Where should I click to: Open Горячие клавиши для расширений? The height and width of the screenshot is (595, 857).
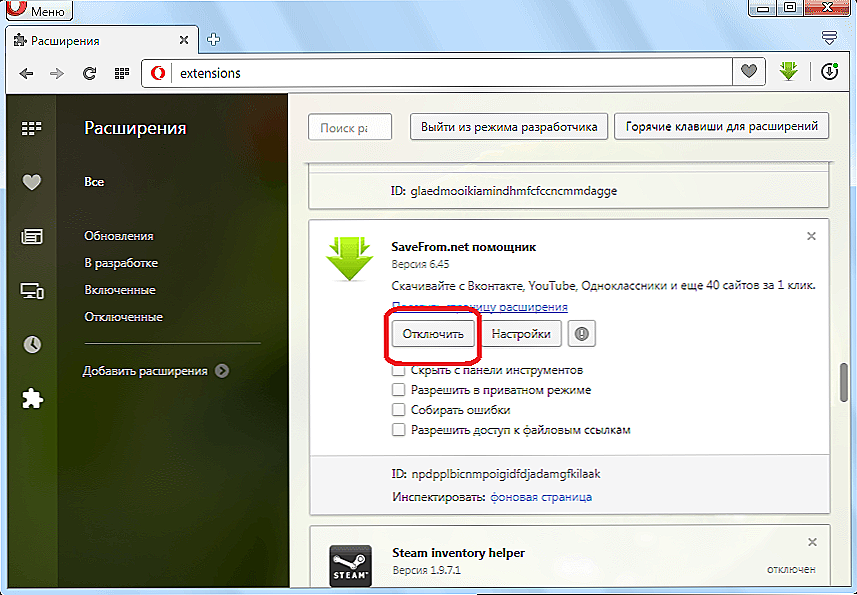[x=721, y=126]
